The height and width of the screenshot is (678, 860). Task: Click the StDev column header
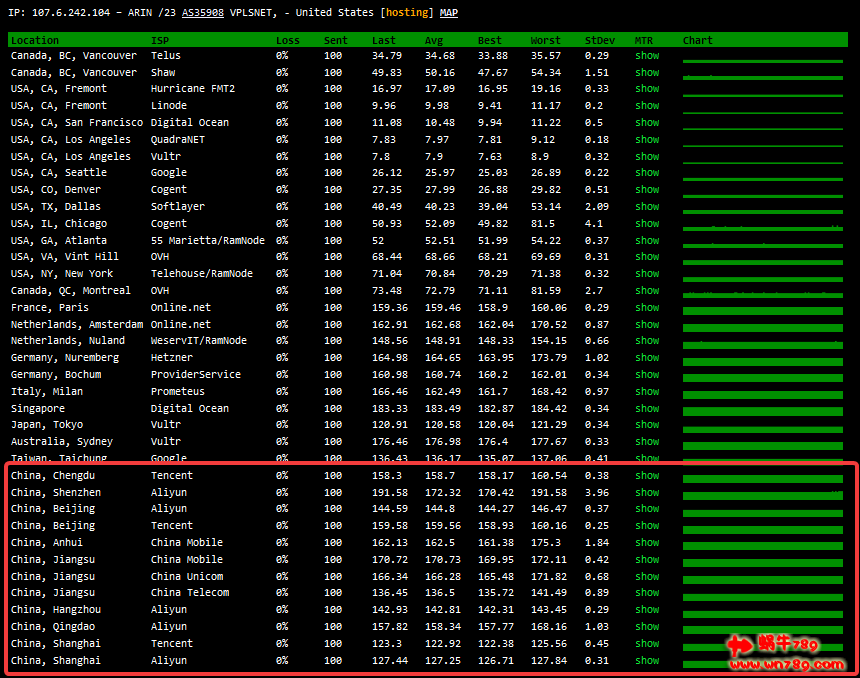tap(600, 40)
